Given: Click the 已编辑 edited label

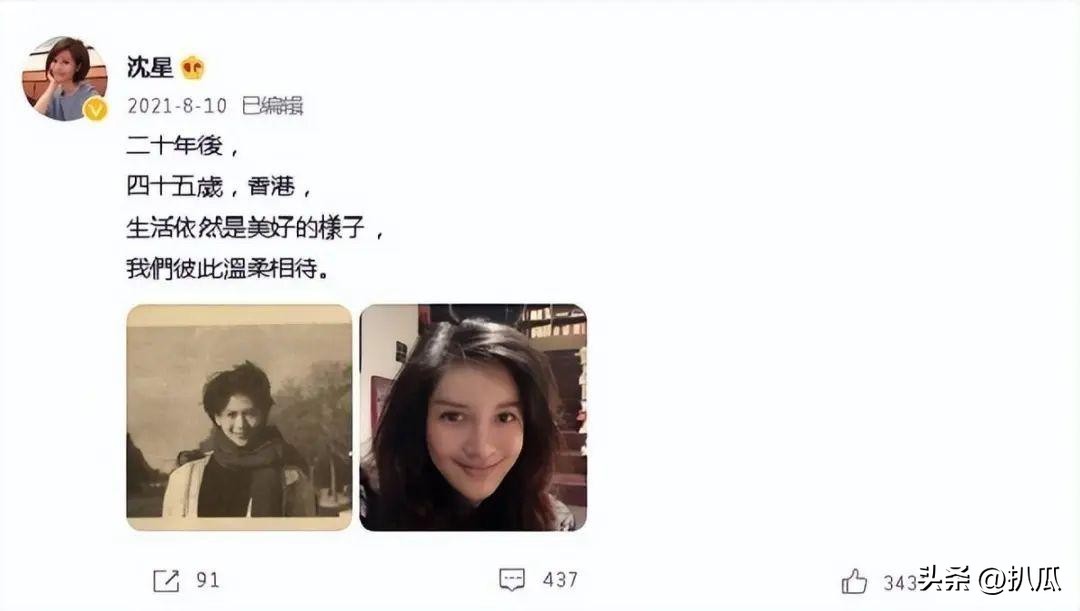Looking at the screenshot, I should click(x=273, y=105).
